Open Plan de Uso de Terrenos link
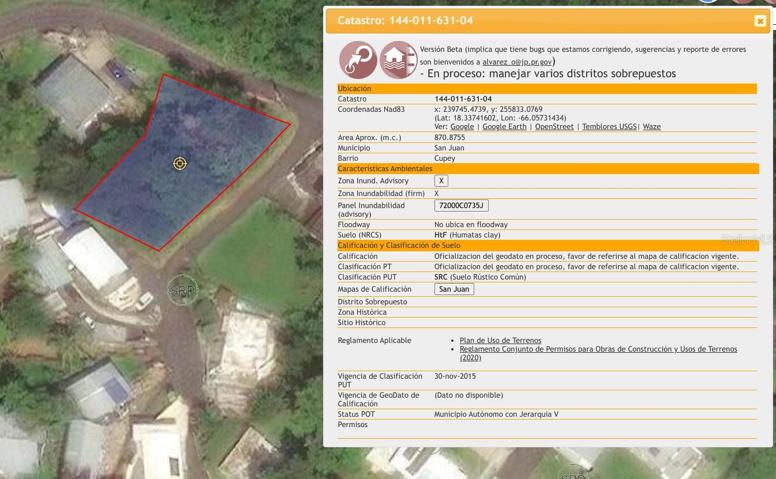Screen dimensions: 776x479 (500, 340)
